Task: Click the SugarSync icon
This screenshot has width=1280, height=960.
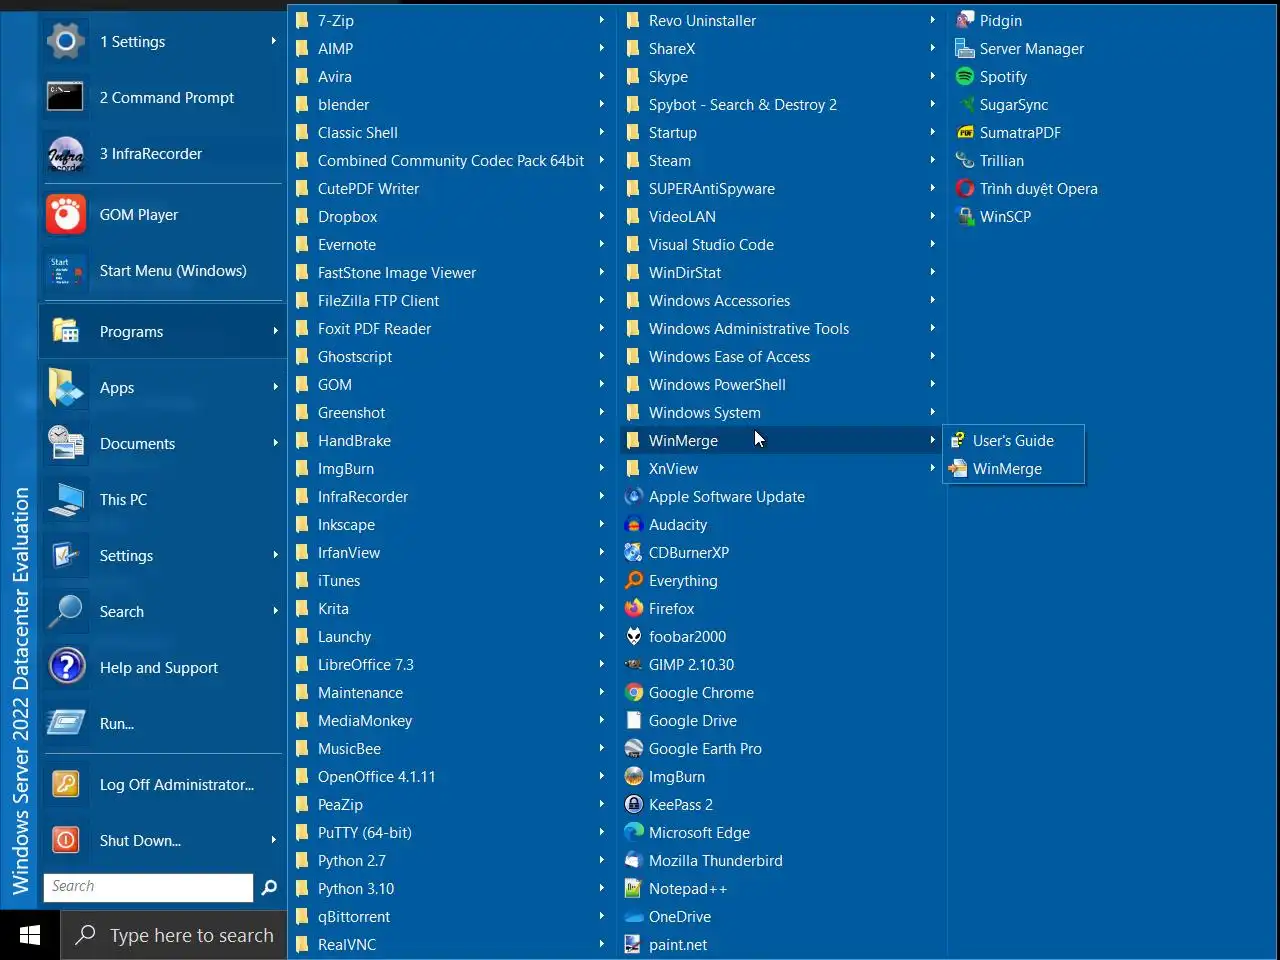Action: pos(964,104)
